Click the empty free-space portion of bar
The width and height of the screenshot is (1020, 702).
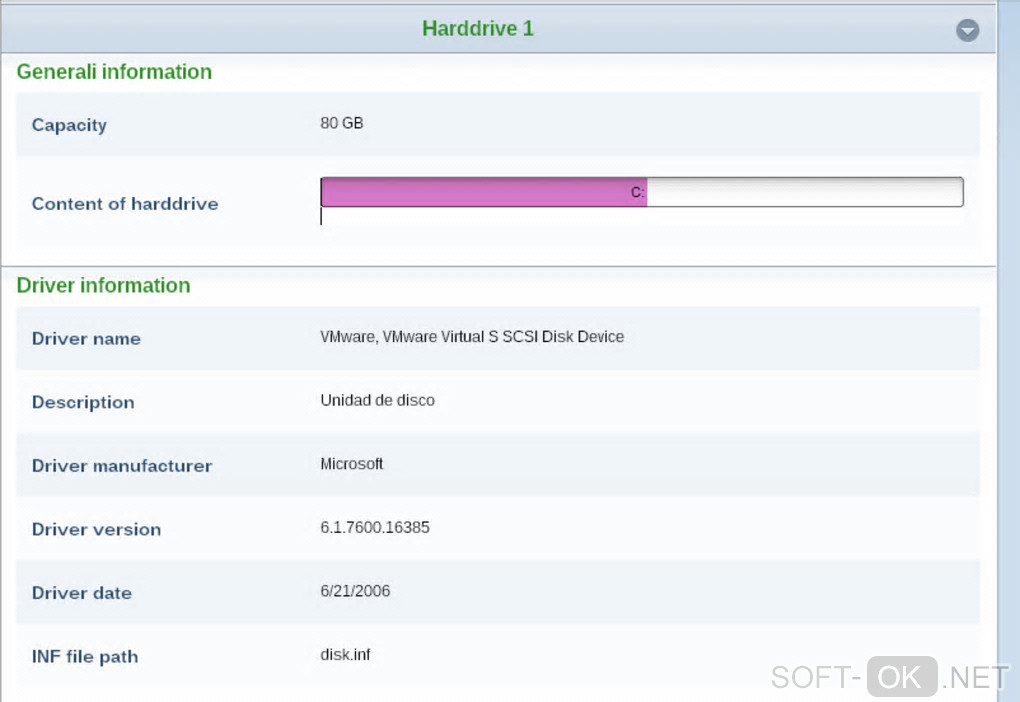(x=805, y=192)
